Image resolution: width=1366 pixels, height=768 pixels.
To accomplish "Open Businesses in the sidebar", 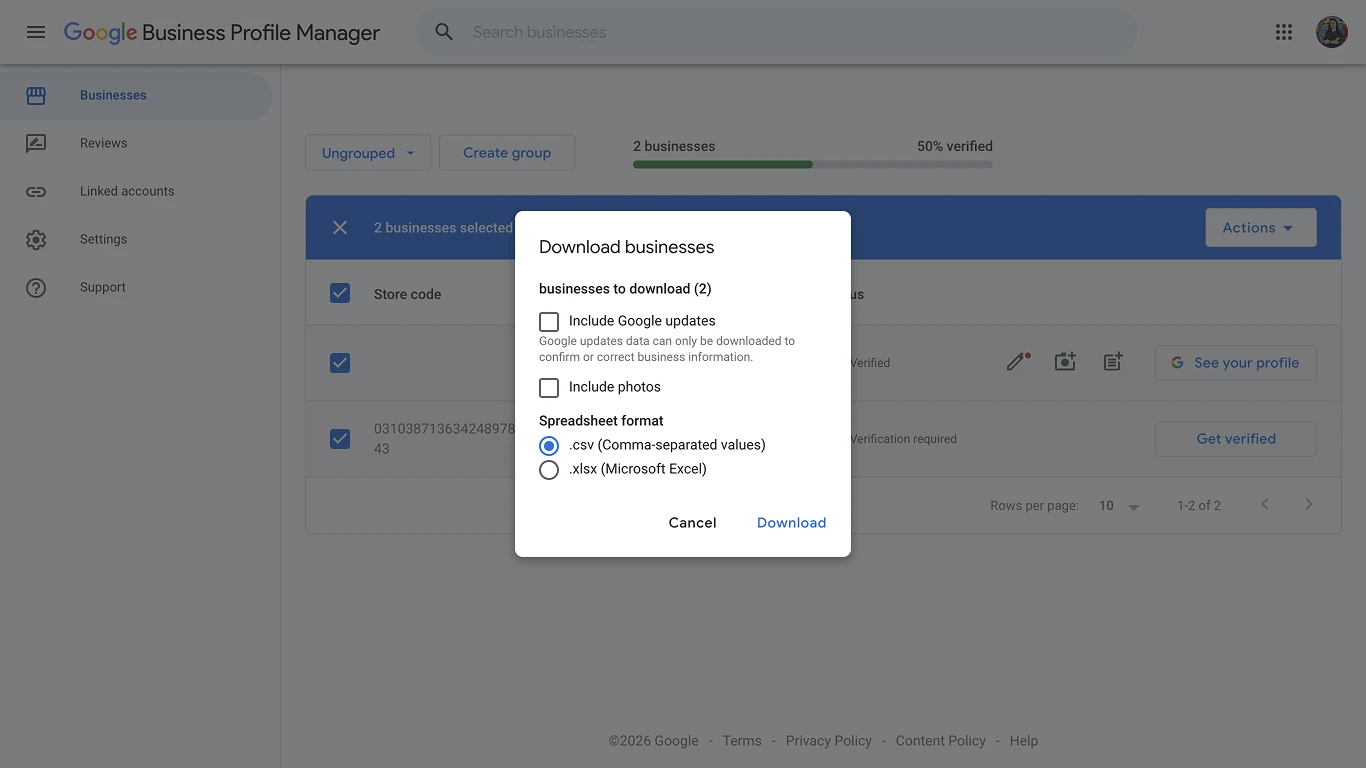I will 136,96.
